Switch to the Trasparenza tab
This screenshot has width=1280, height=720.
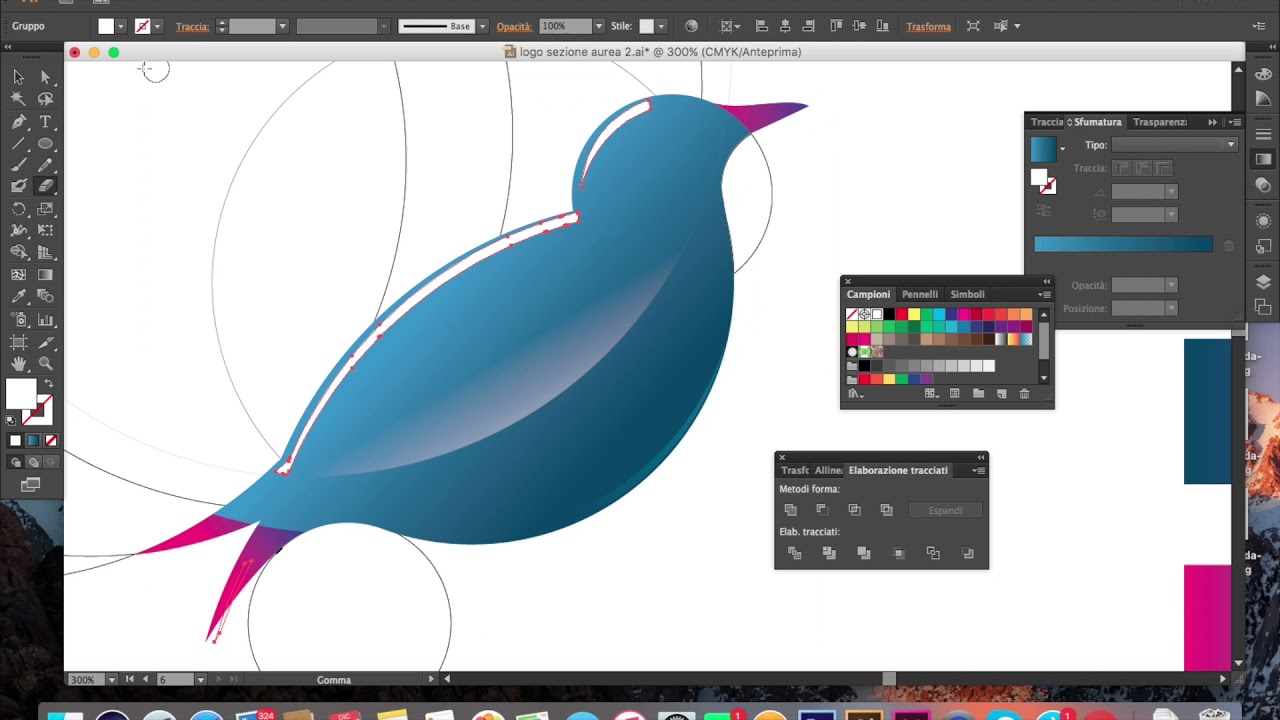(1160, 122)
